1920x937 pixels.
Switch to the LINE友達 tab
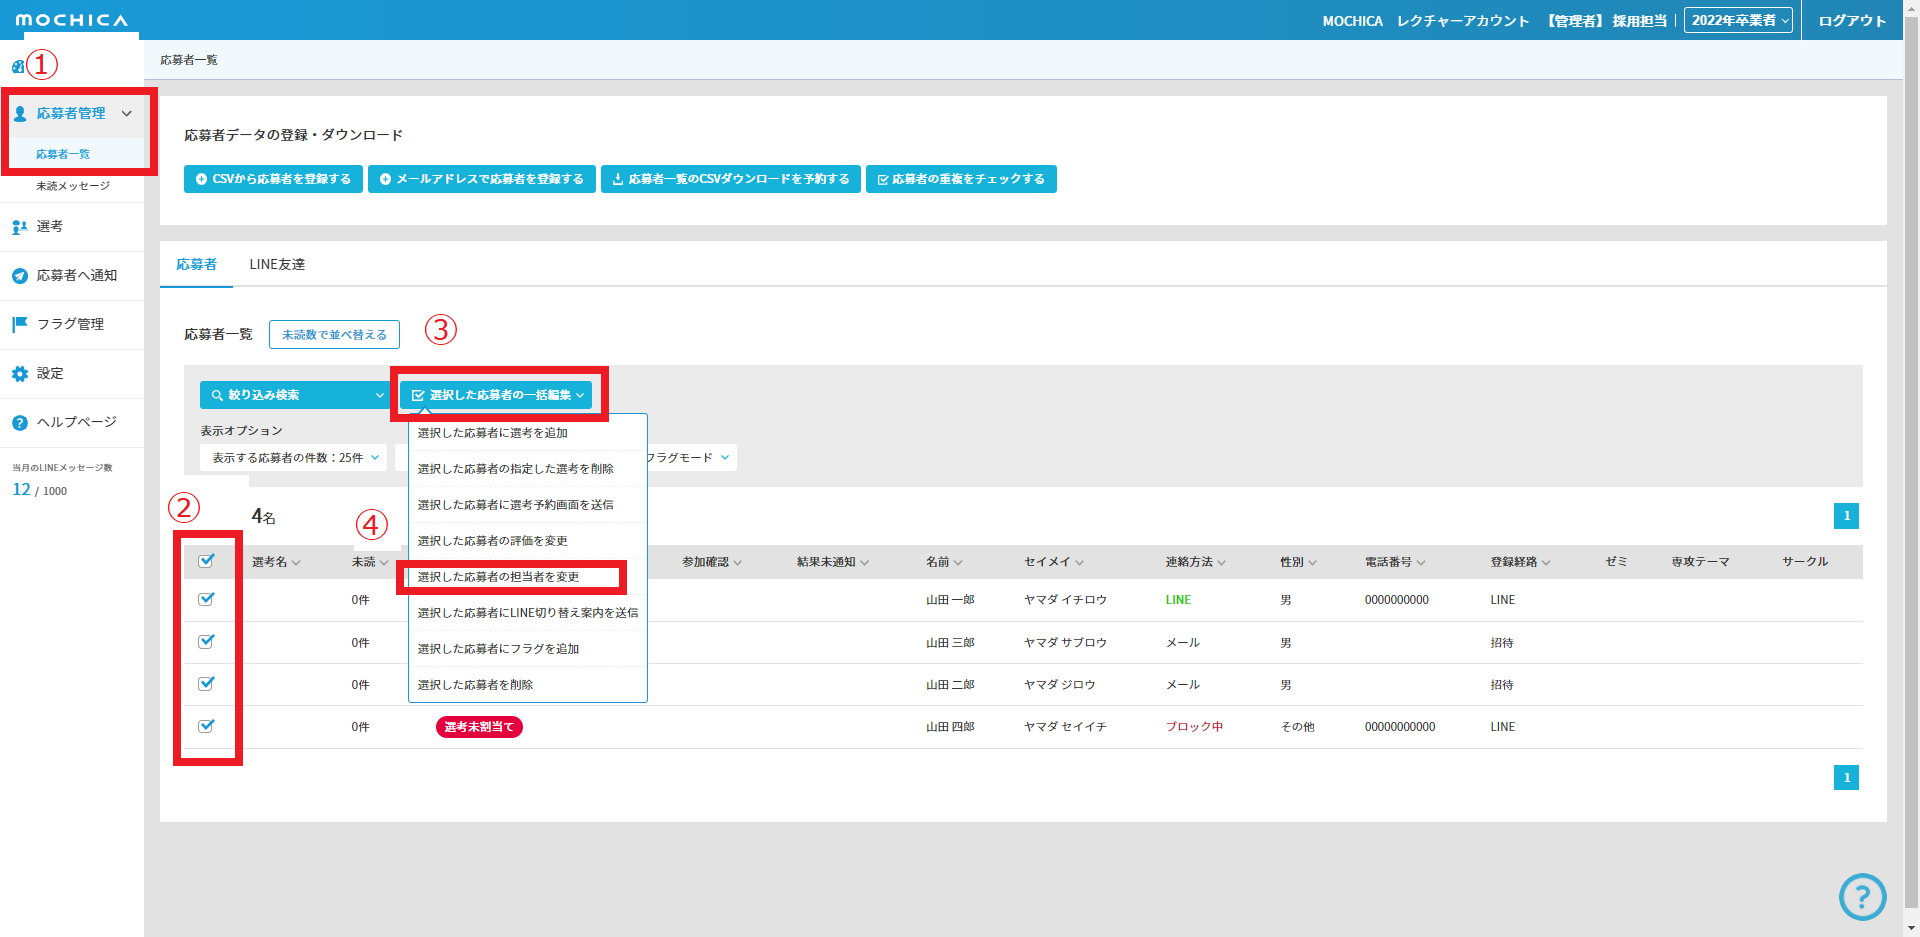[x=277, y=265]
